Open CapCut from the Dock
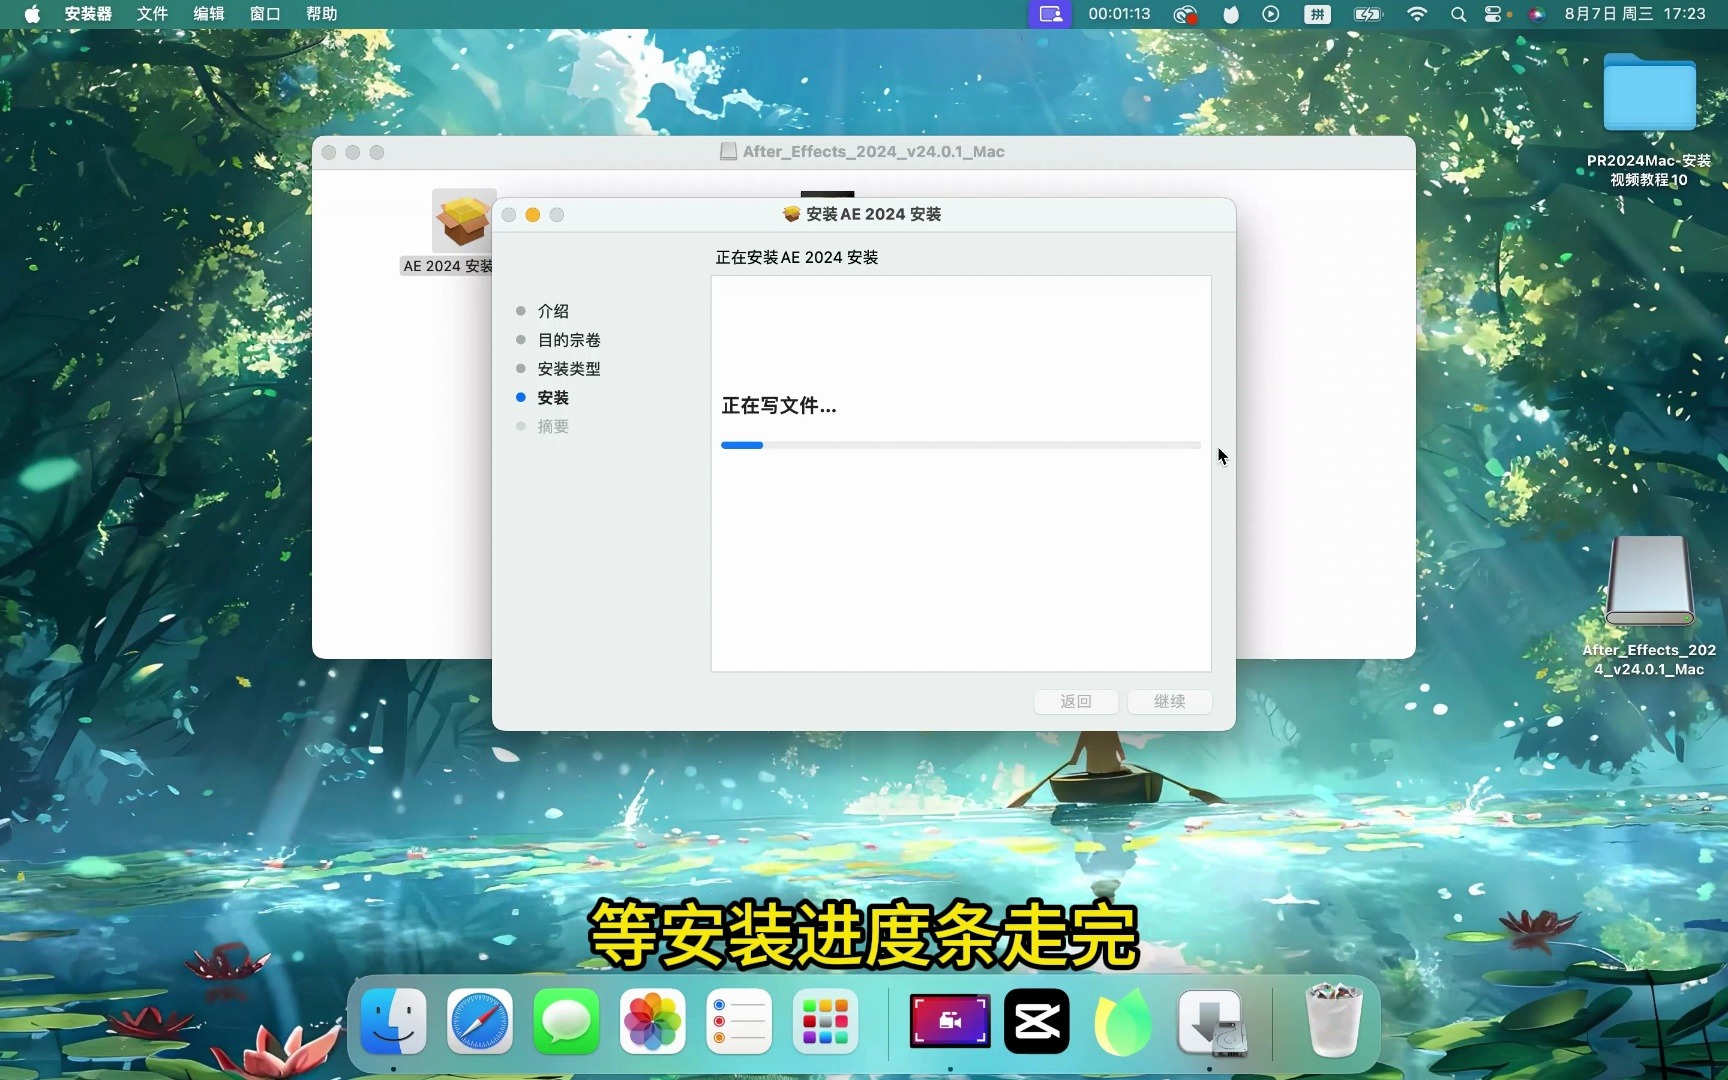 click(1037, 1021)
